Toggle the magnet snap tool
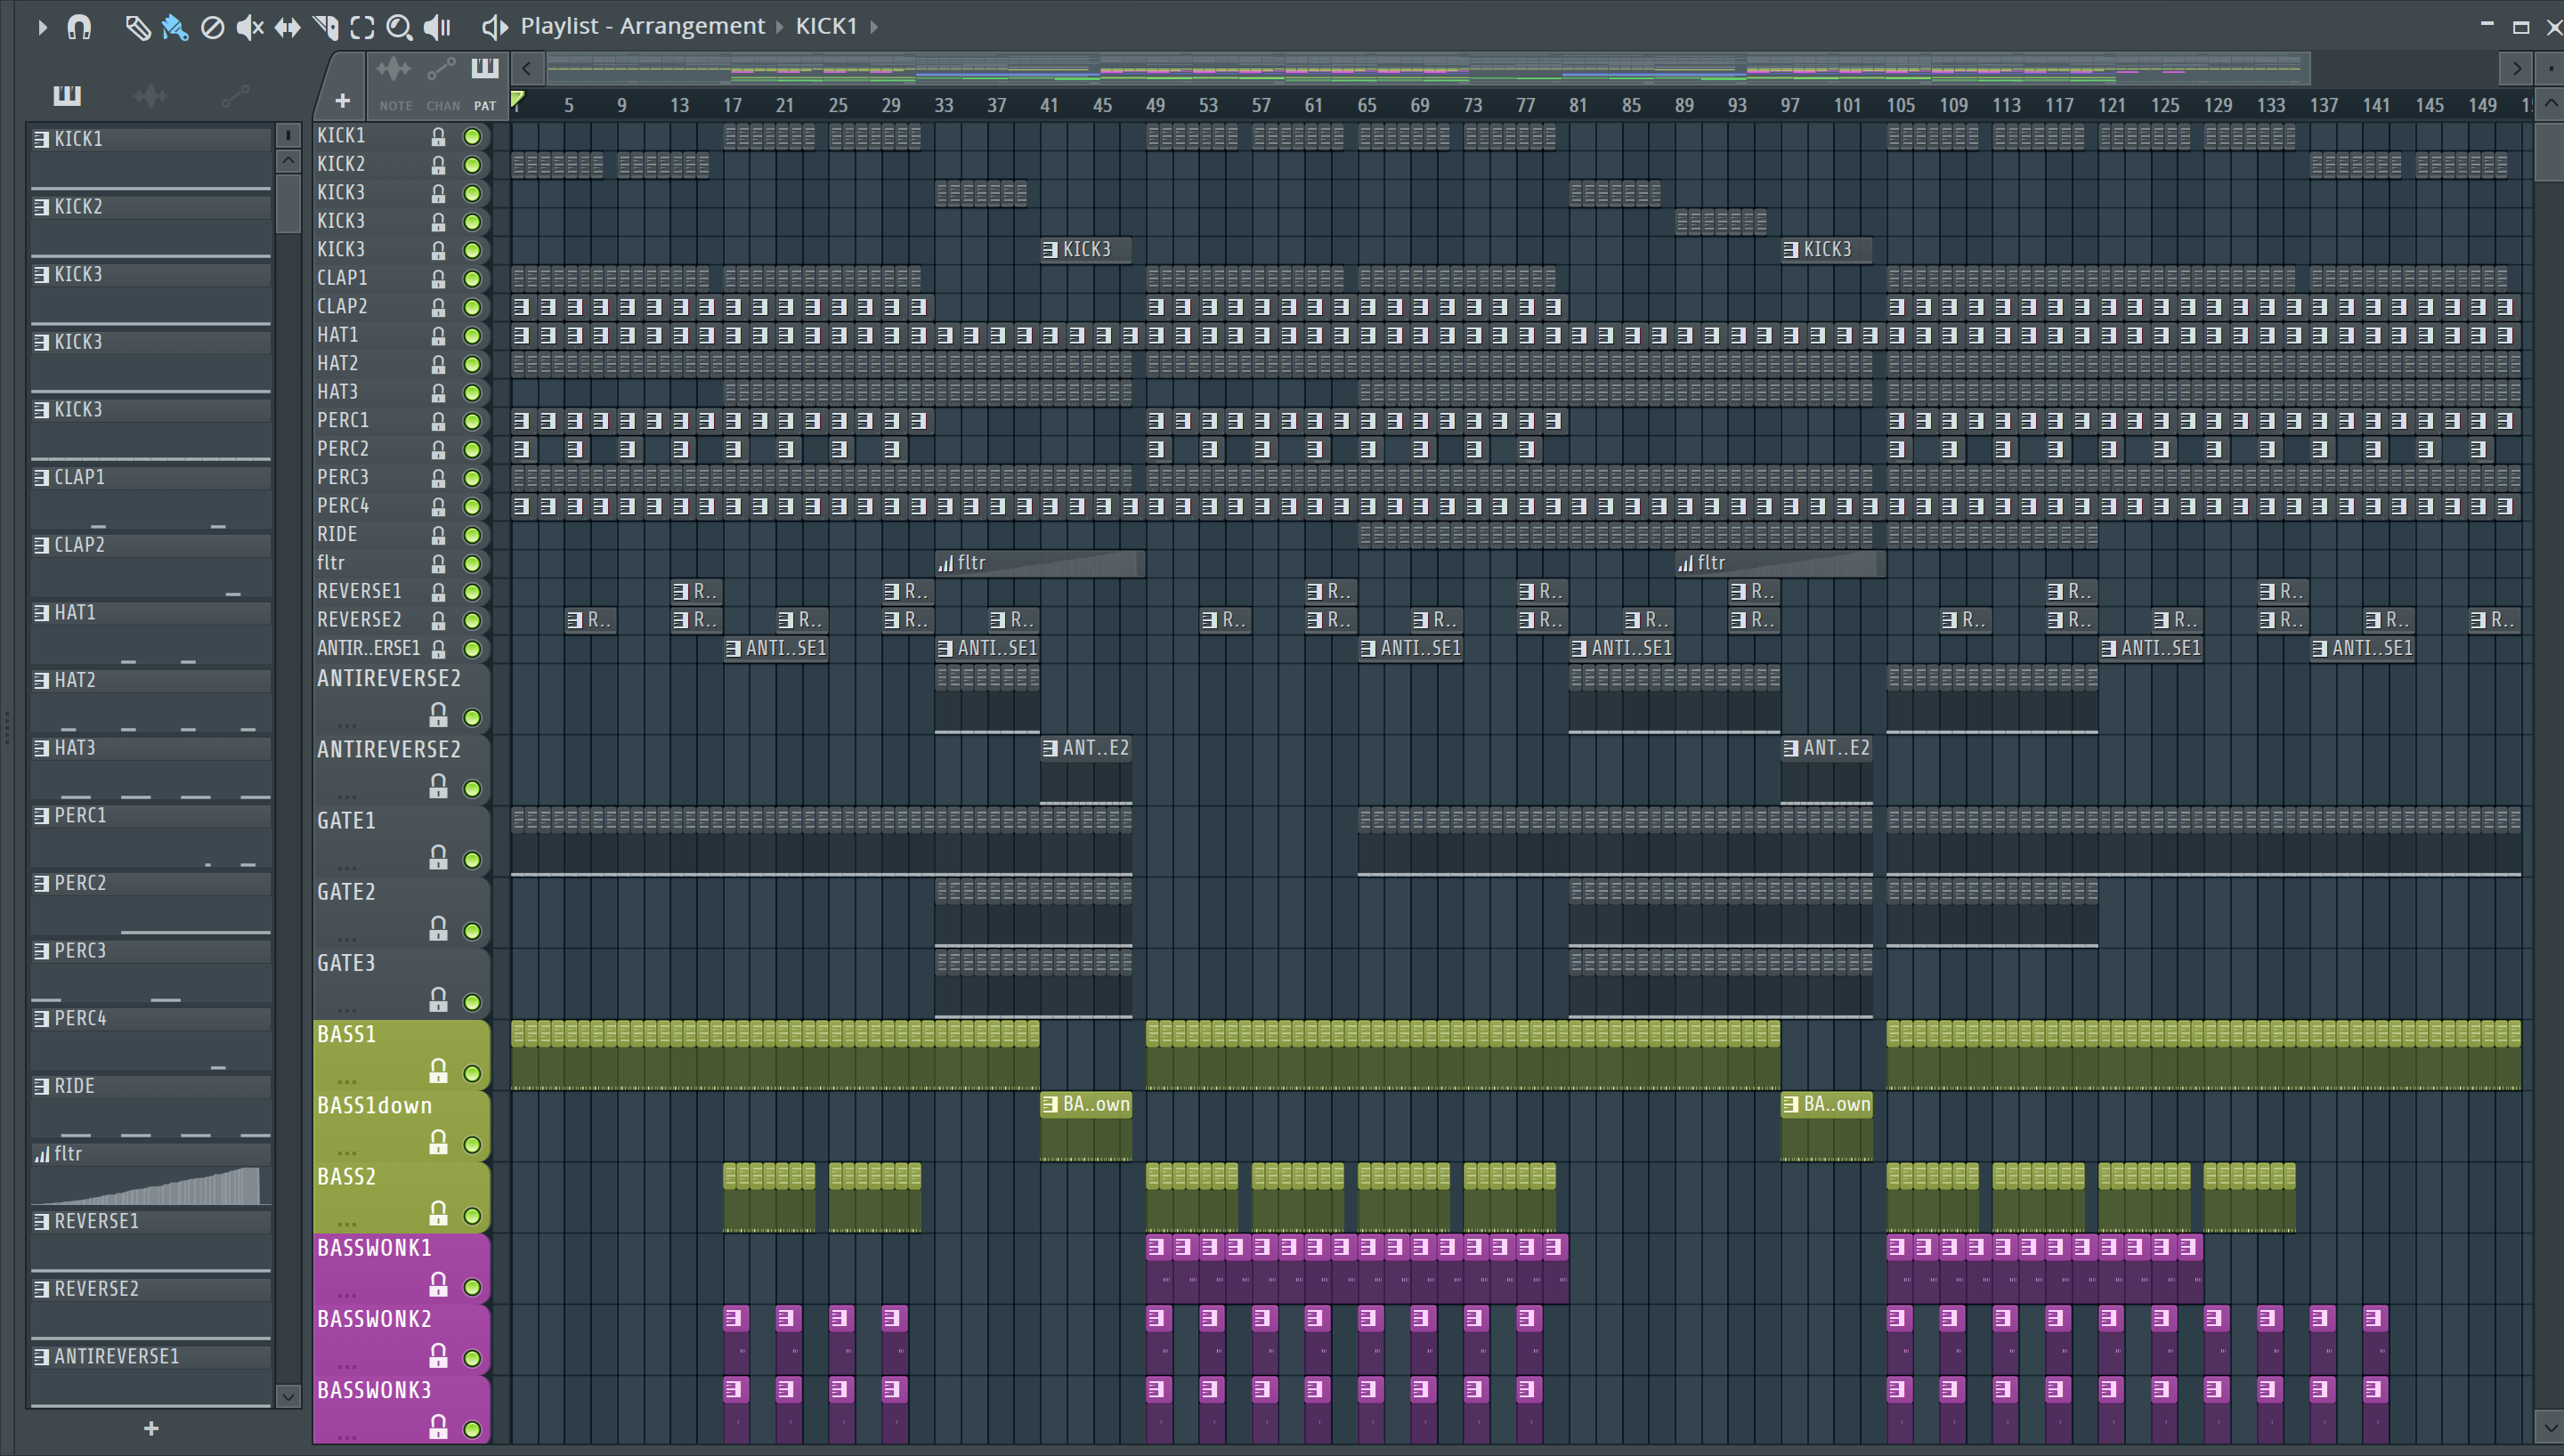 click(79, 27)
